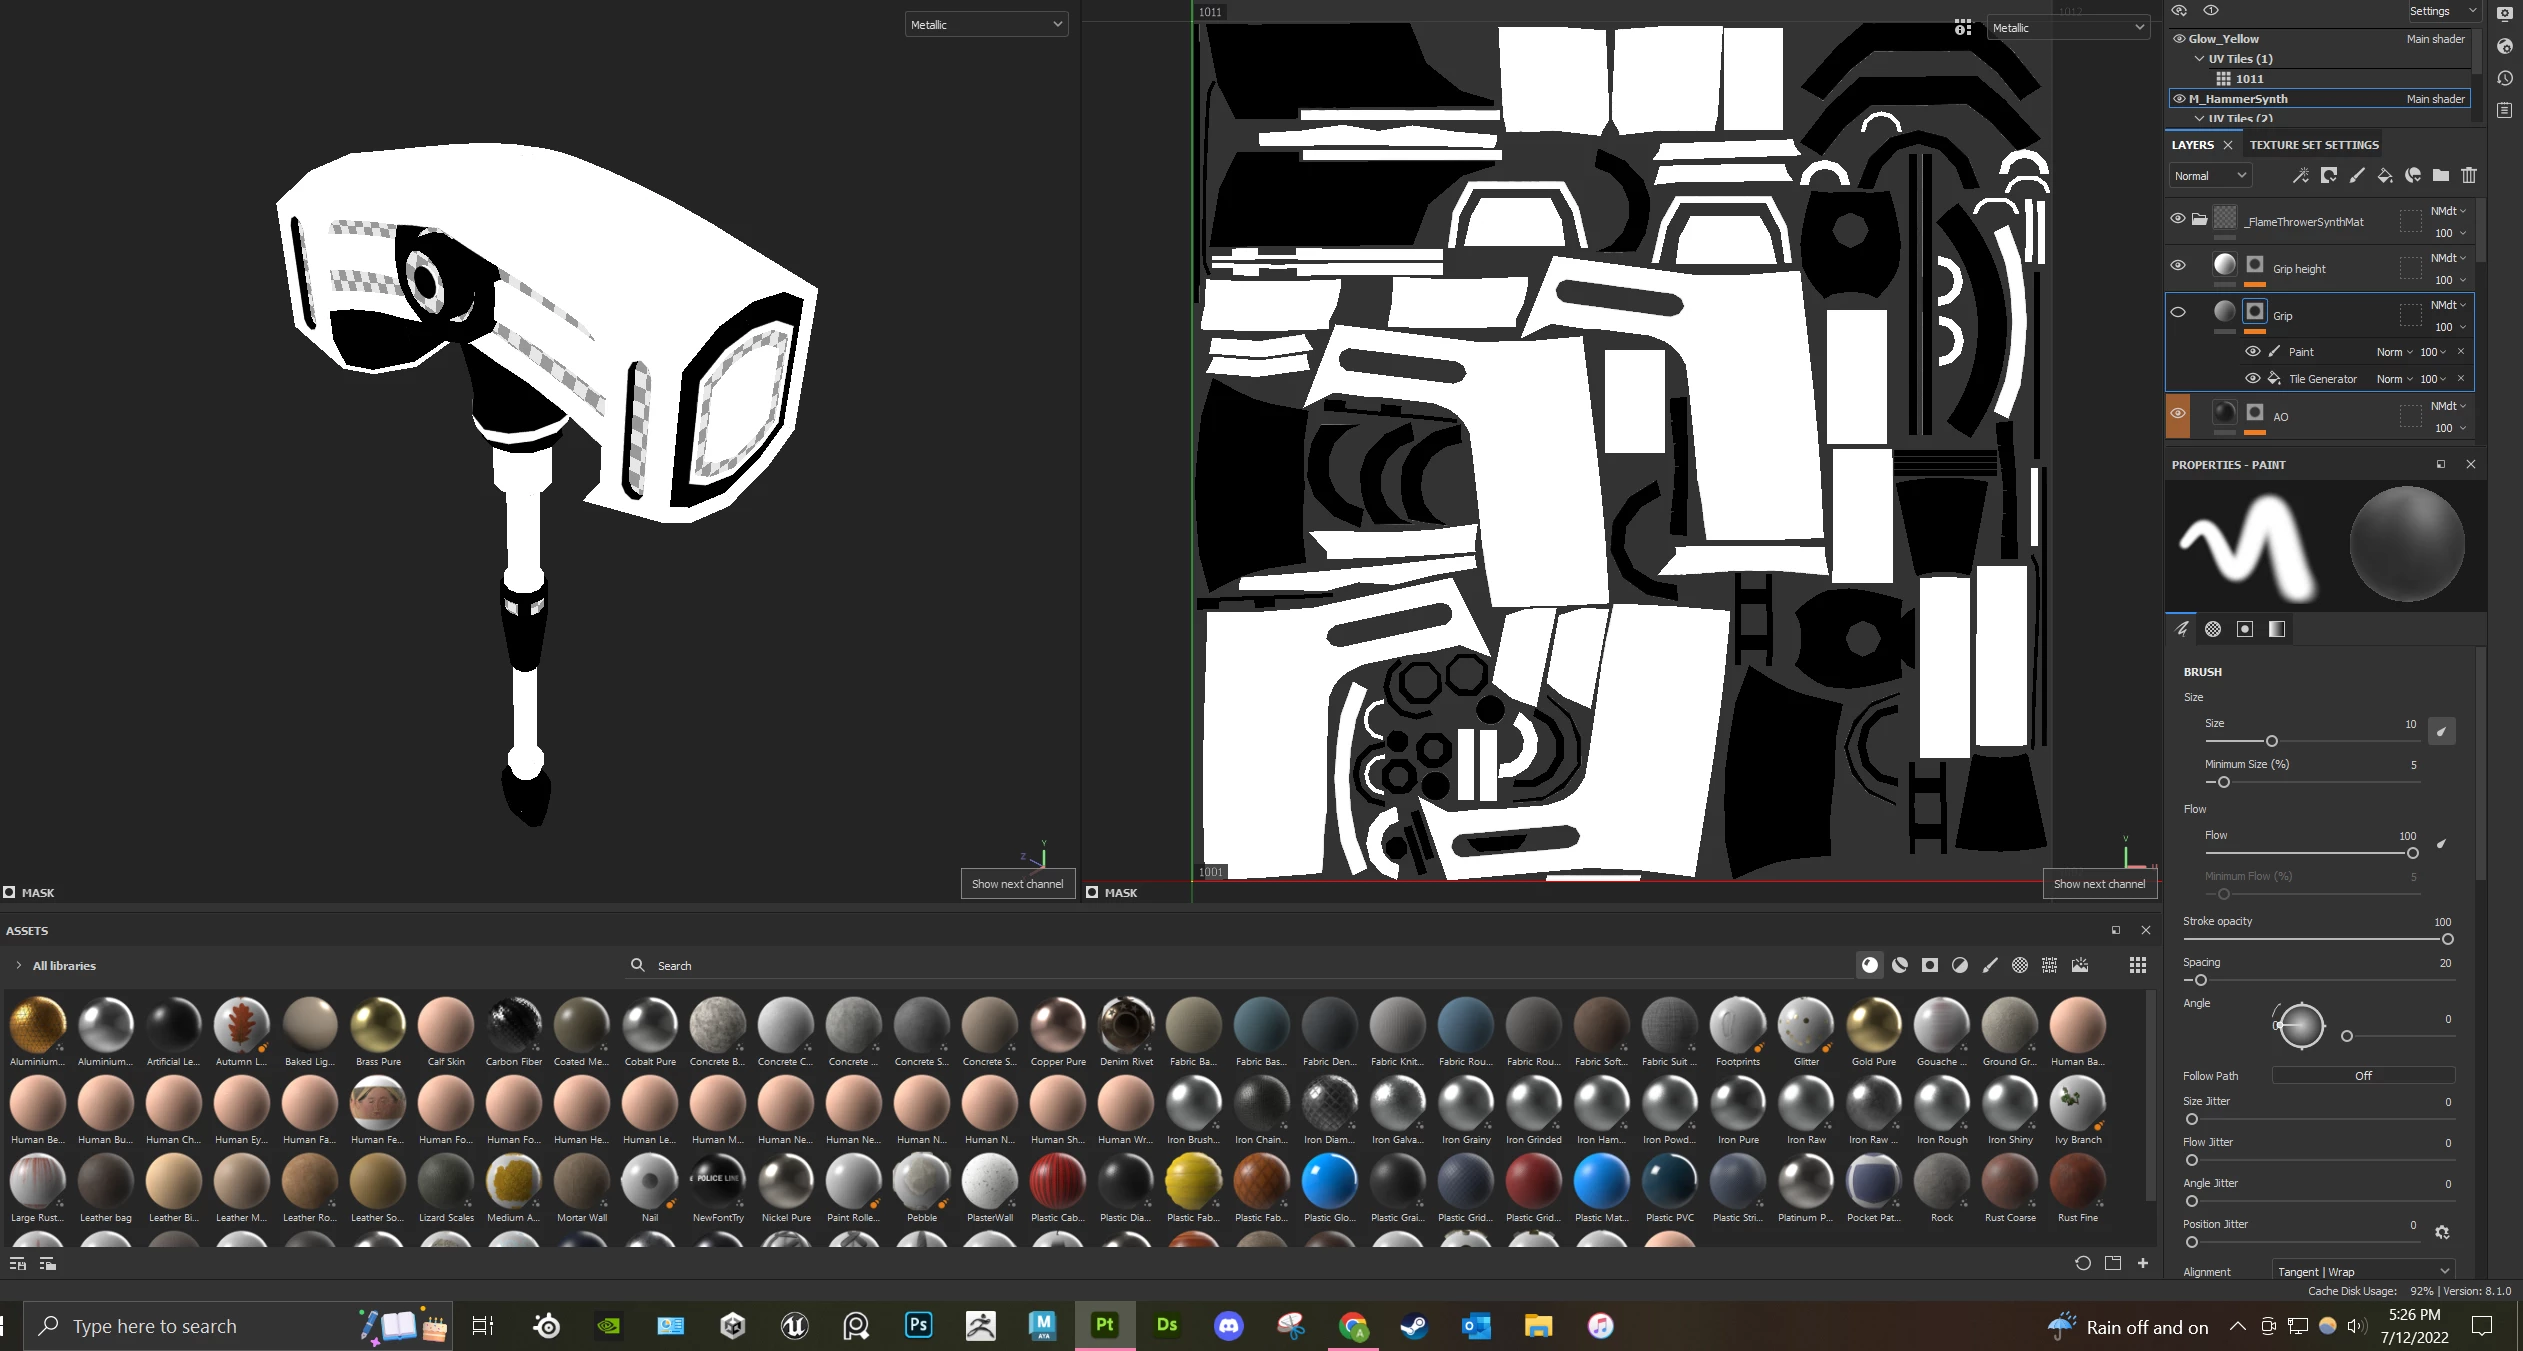Image resolution: width=2523 pixels, height=1351 pixels.
Task: Open the Normal blending mode dropdown
Action: pos(2208,176)
